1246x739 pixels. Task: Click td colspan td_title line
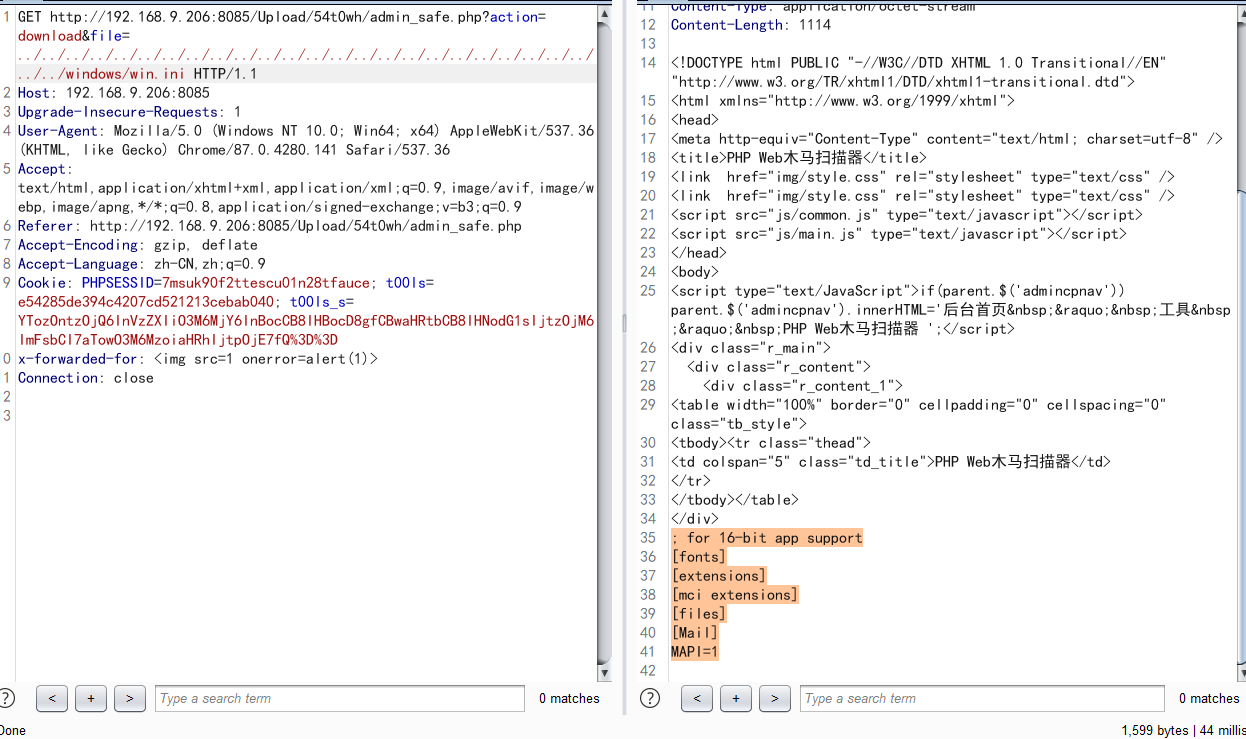pyautogui.click(x=891, y=462)
